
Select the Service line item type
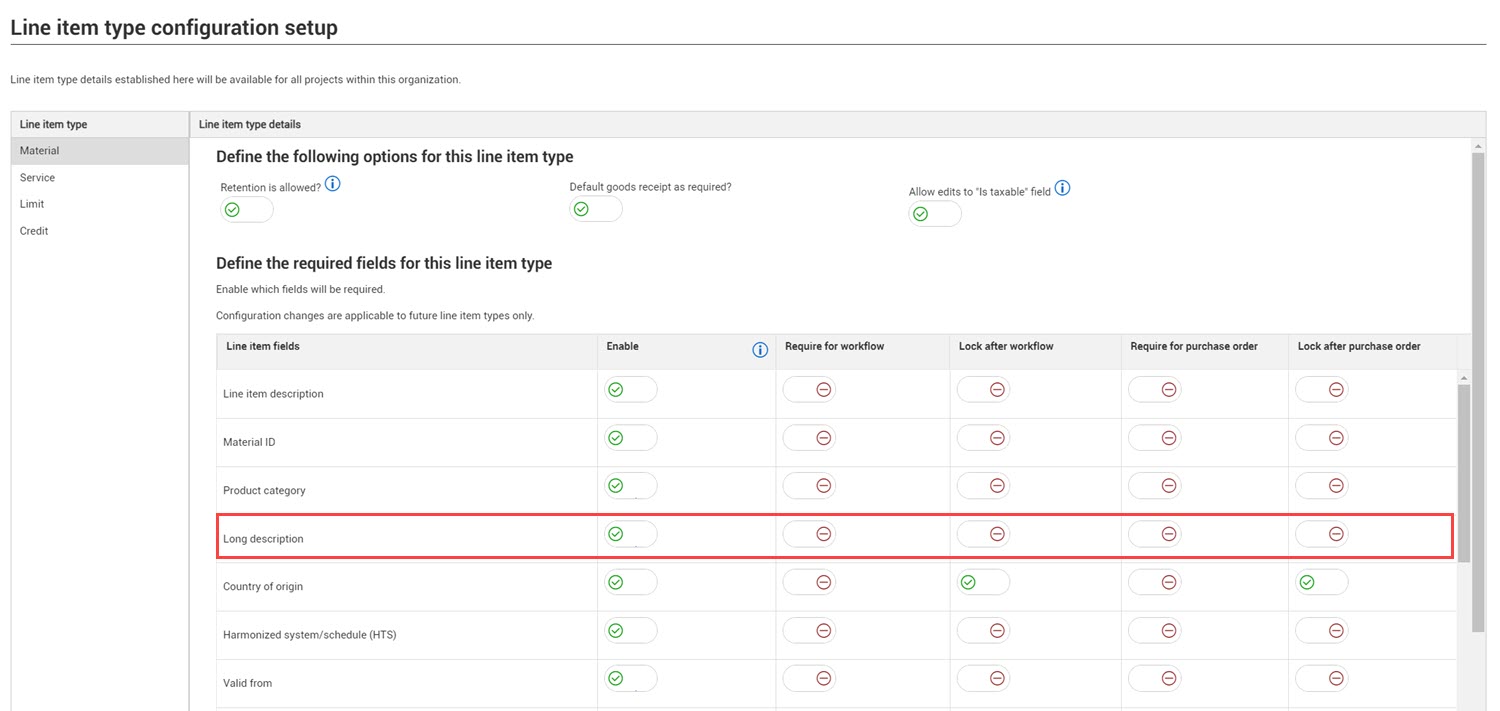point(100,178)
